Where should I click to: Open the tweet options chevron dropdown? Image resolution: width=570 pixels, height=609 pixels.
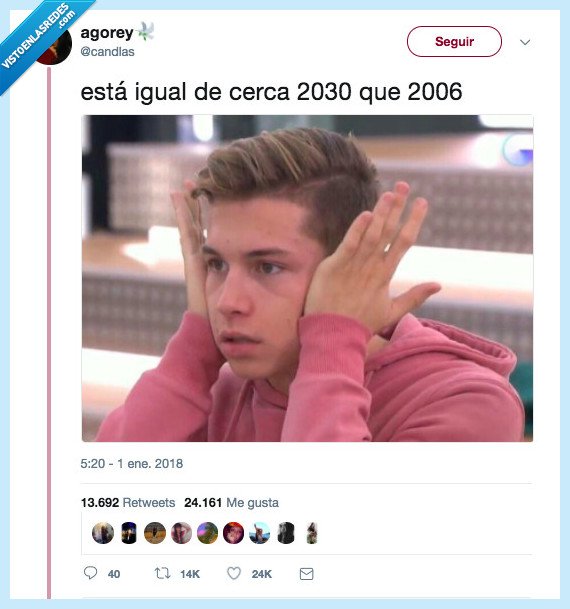click(x=525, y=42)
